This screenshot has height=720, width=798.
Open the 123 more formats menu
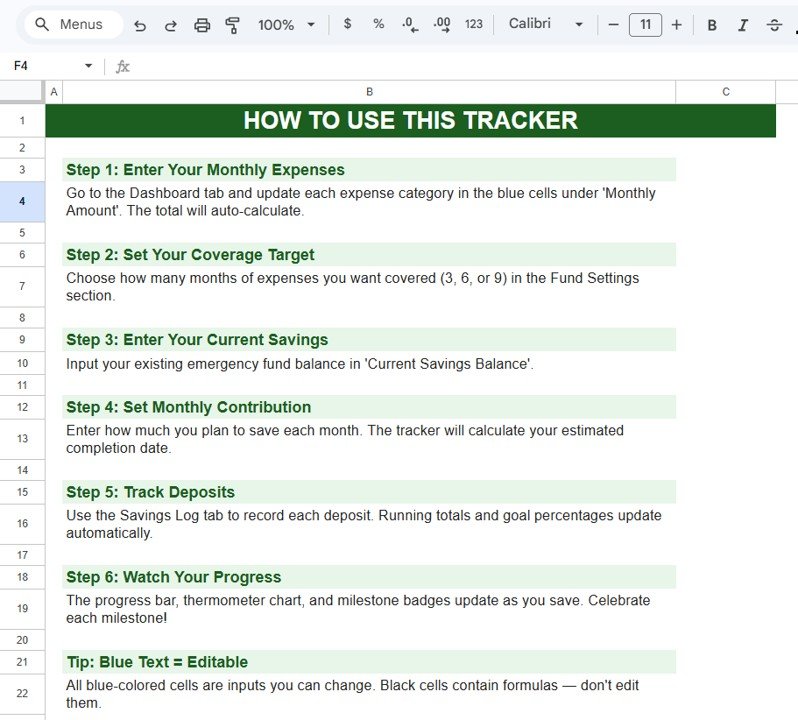(474, 24)
